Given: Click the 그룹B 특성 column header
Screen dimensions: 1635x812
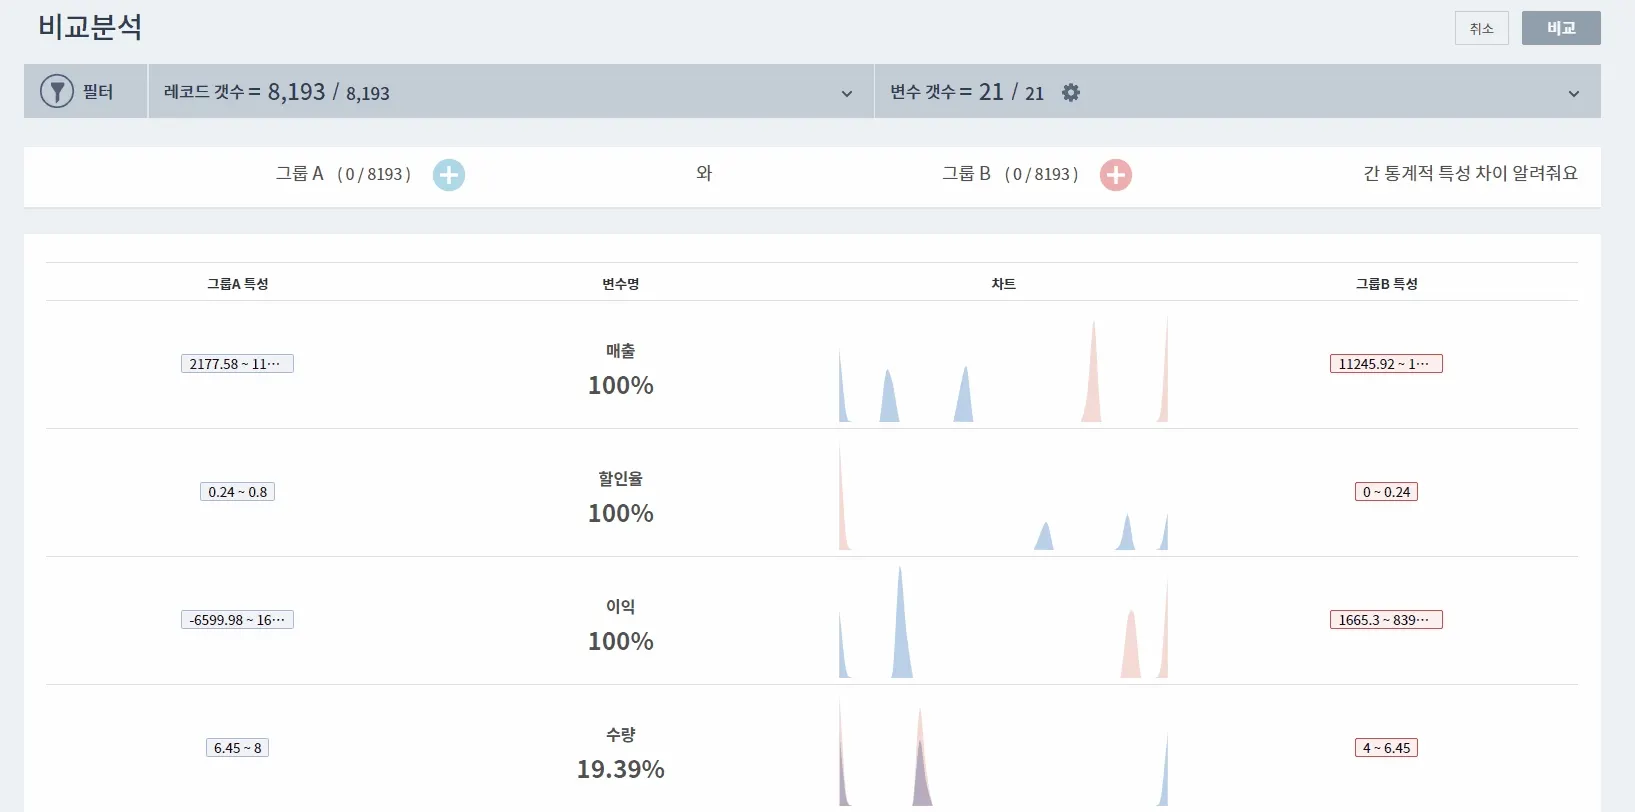Looking at the screenshot, I should click(x=1387, y=284).
